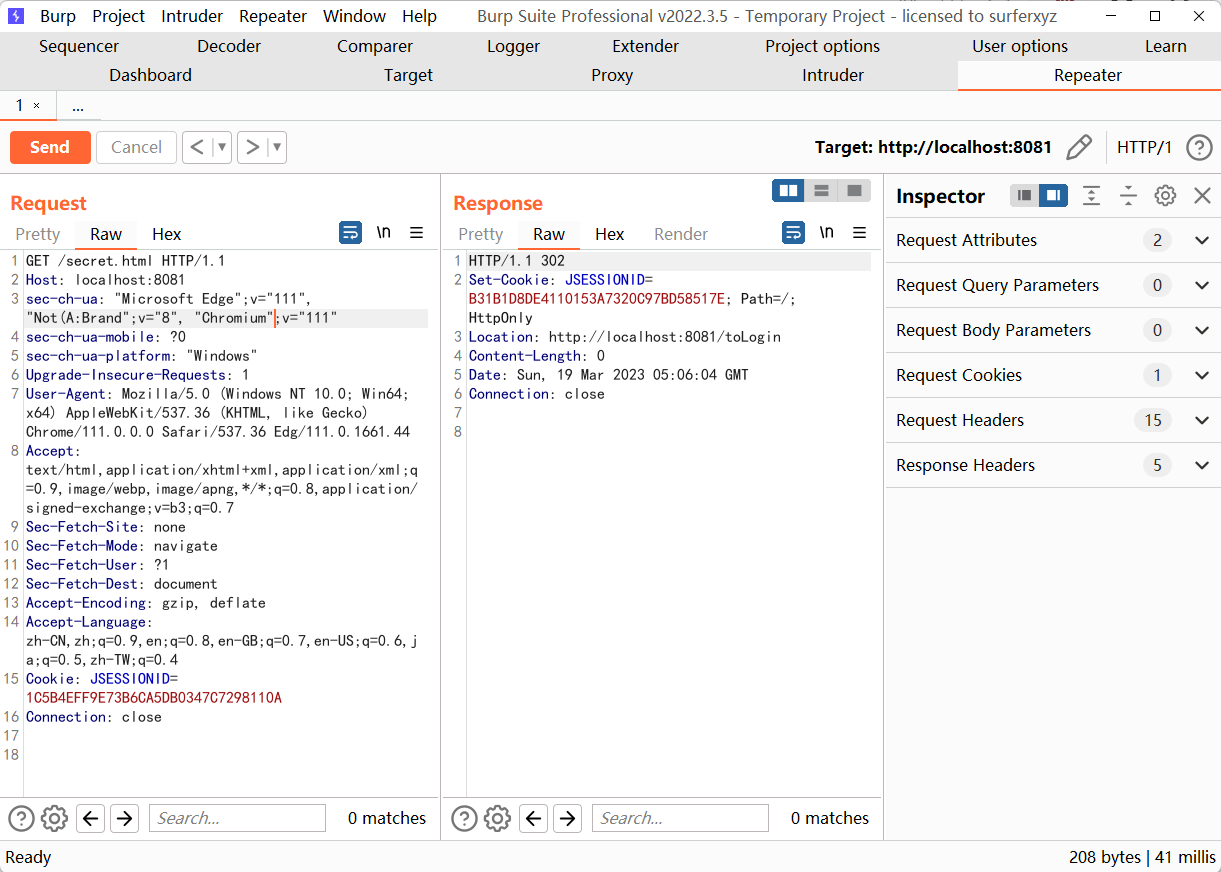Screen dimensions: 1221x872
Task: Select the Response Render view
Action: 681,234
